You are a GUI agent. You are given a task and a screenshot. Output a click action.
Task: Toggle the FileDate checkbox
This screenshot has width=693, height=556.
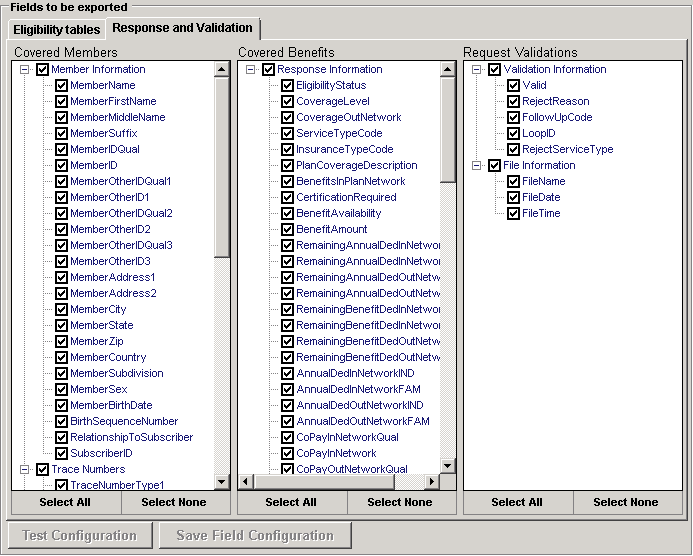click(x=513, y=198)
